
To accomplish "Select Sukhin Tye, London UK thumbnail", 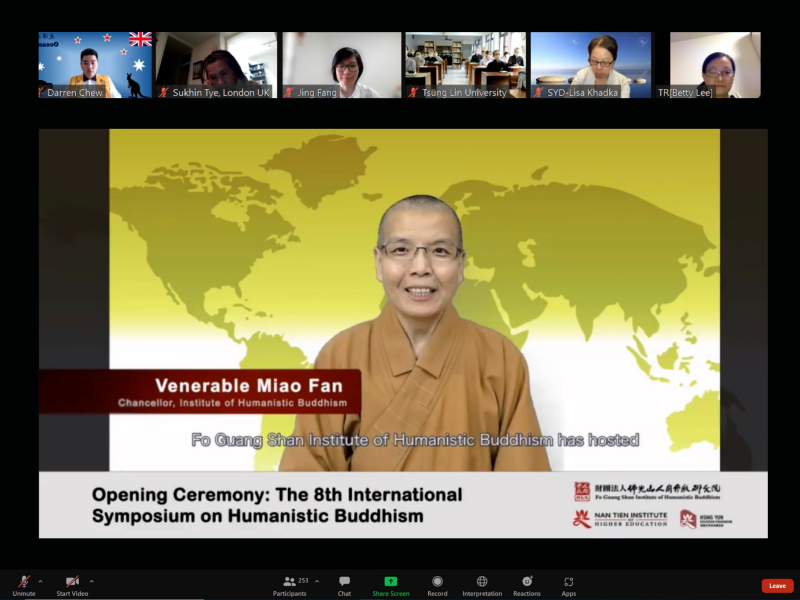I will coord(216,65).
